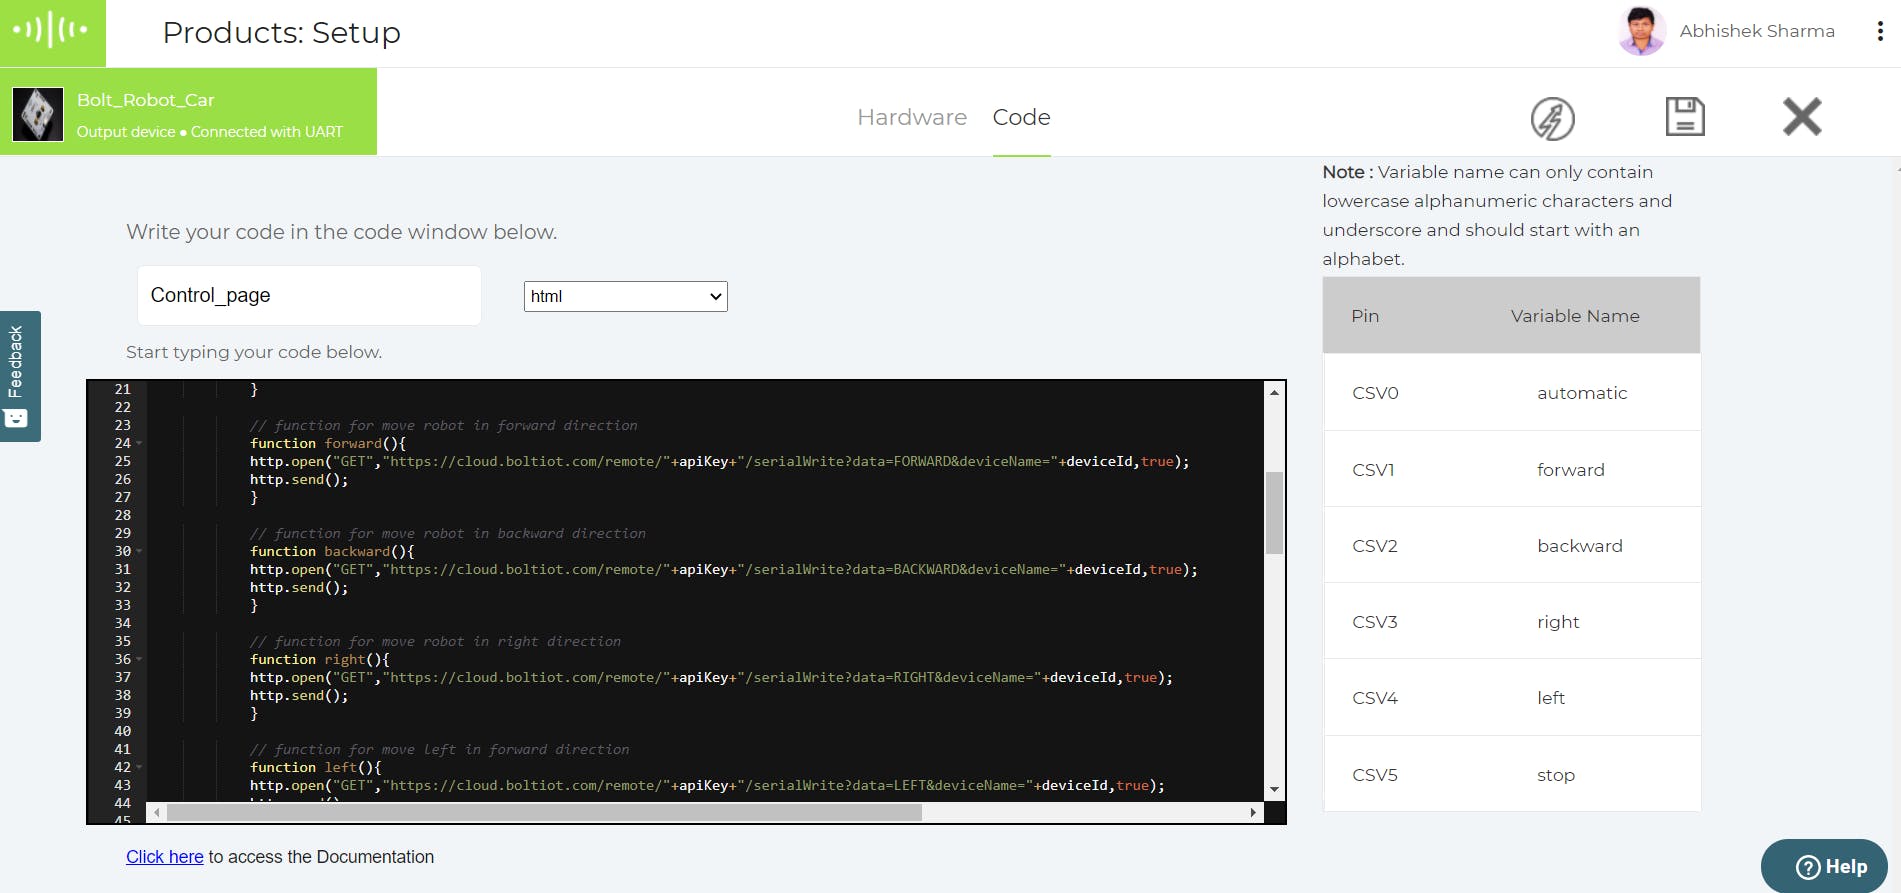Click the CSV5 pin cell
1901x893 pixels.
point(1375,775)
